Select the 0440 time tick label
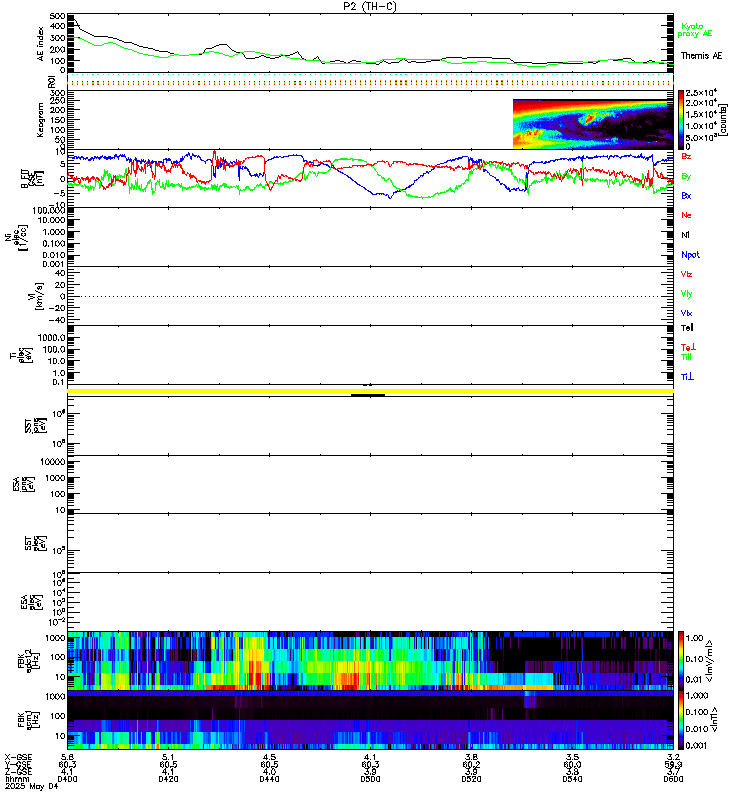The width and height of the screenshot is (750, 800). [269, 779]
